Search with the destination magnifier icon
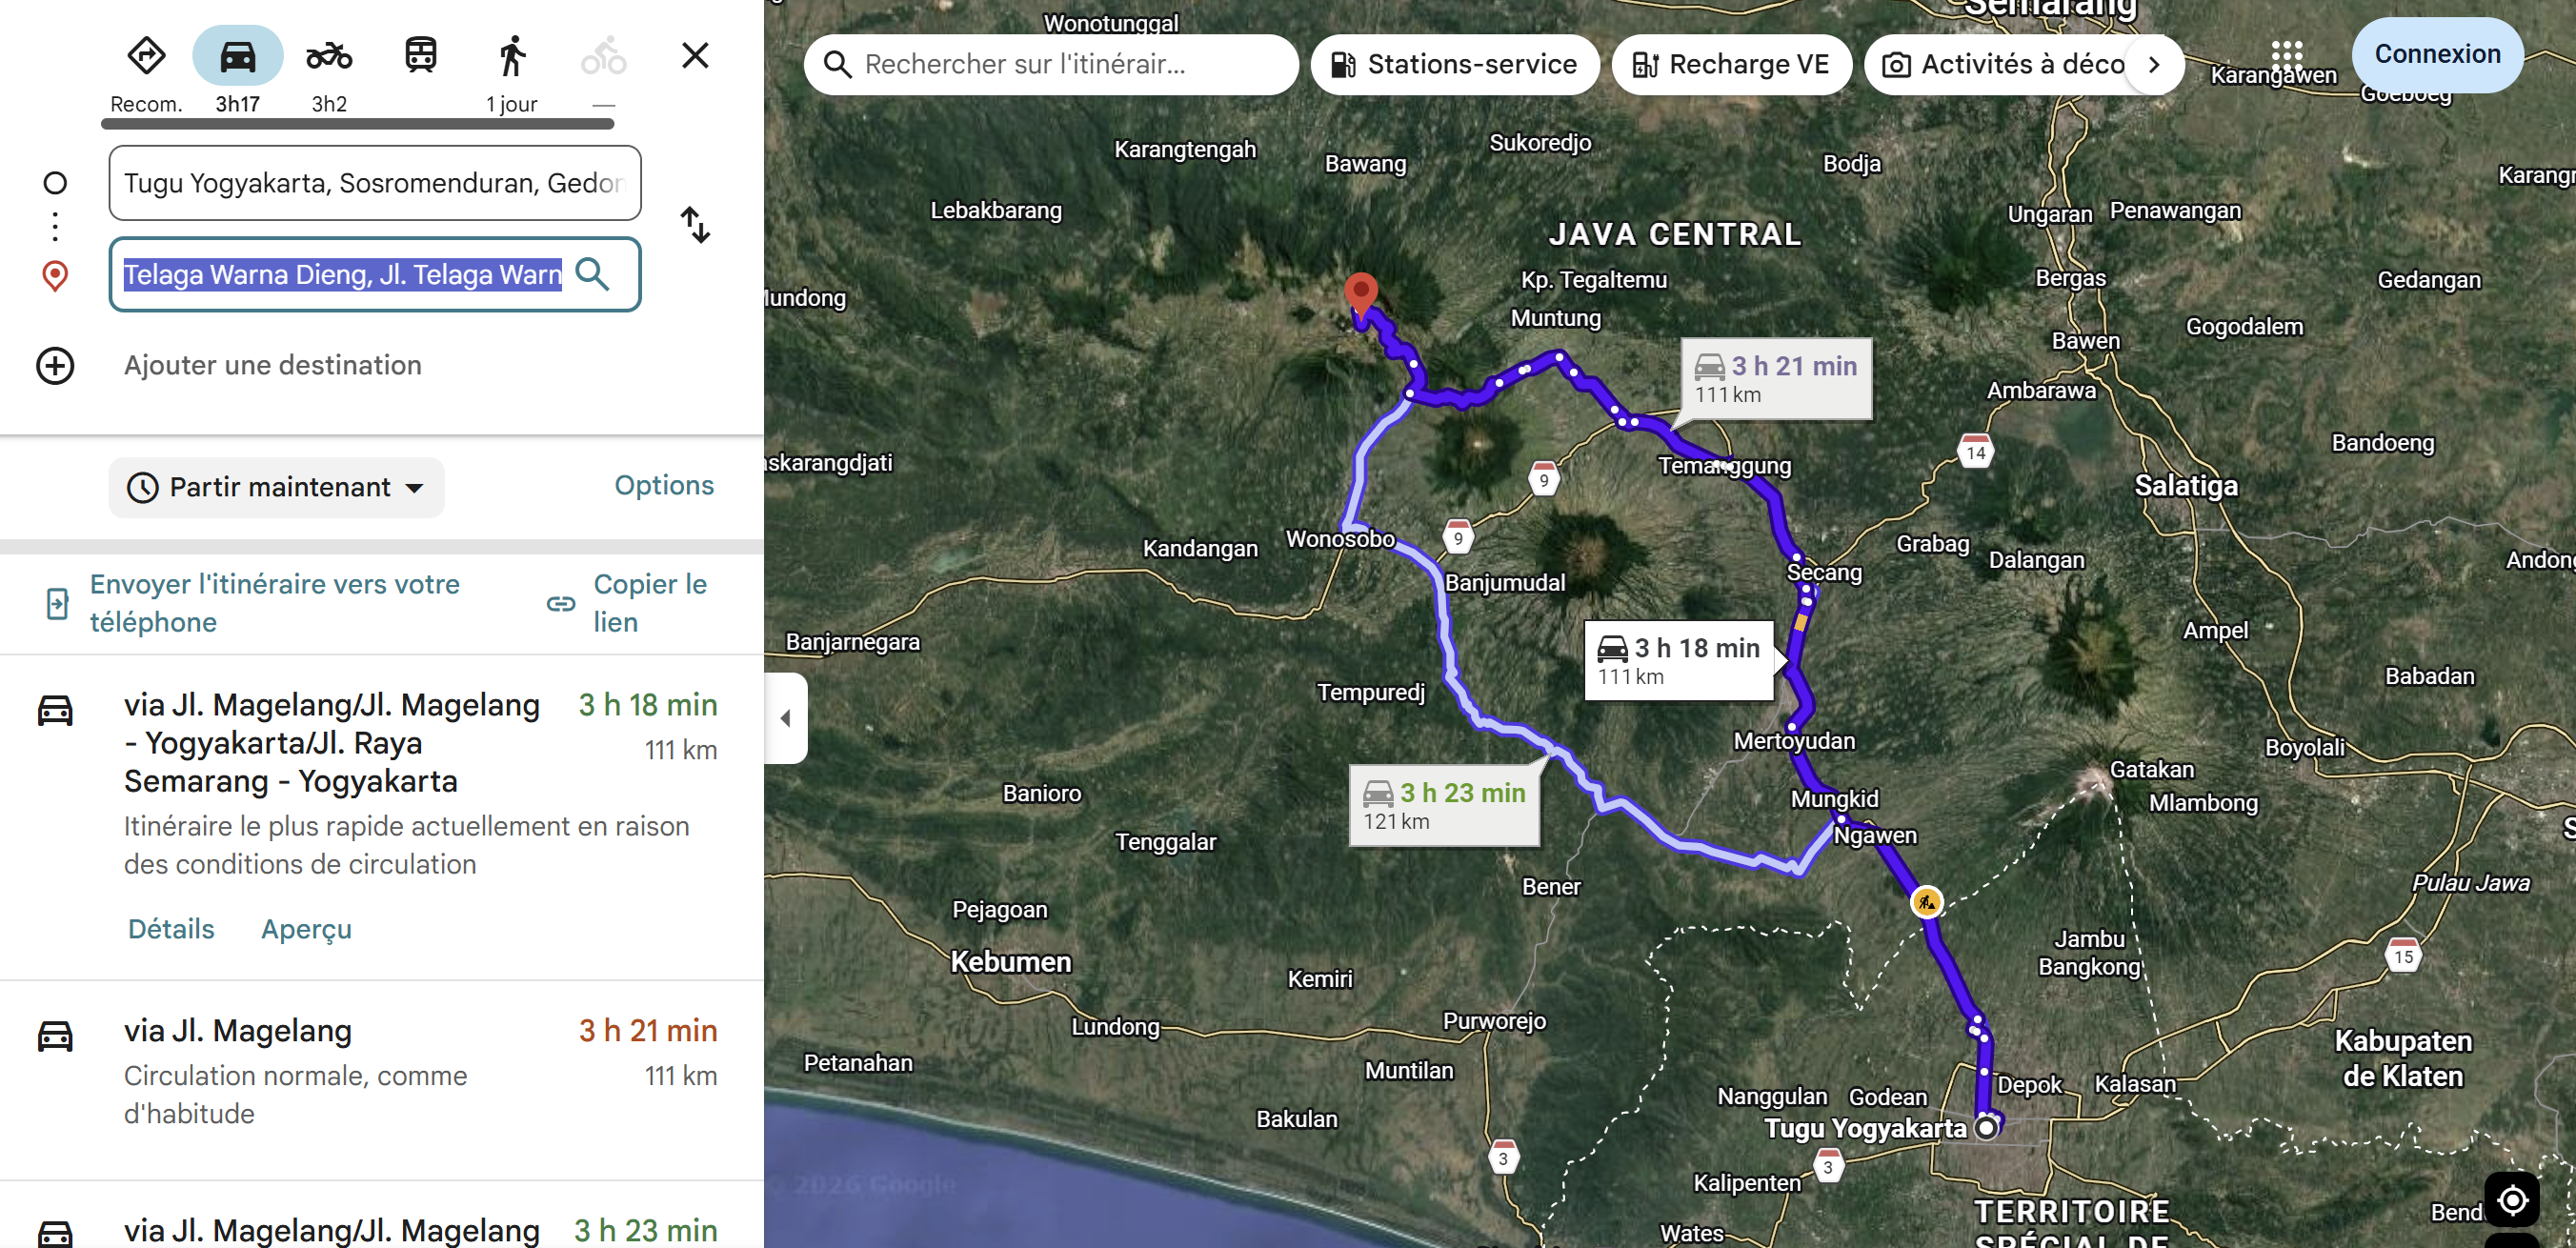Viewport: 2576px width, 1248px height. 593,274
